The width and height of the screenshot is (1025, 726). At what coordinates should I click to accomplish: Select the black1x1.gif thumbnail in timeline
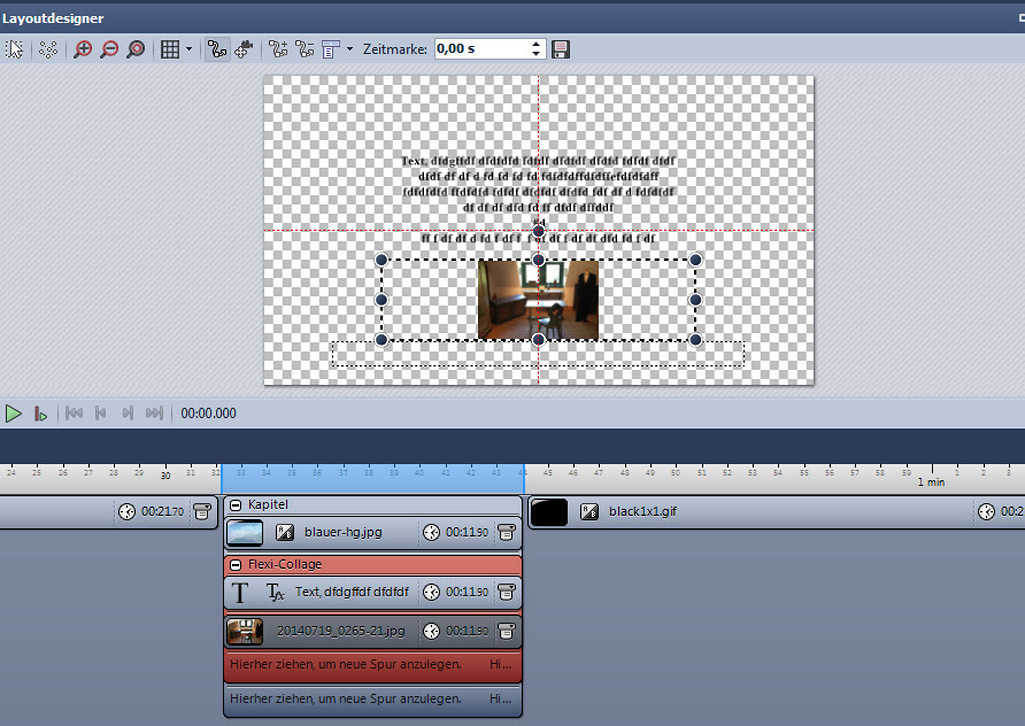[x=548, y=512]
